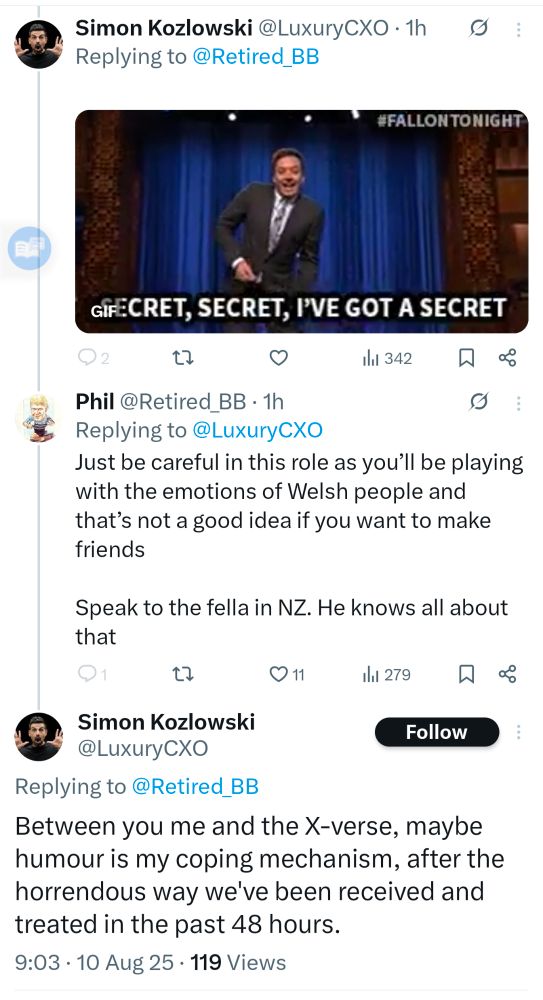543x1000 pixels.
Task: Like Phil's reply with 11 likes
Action: tap(286, 674)
